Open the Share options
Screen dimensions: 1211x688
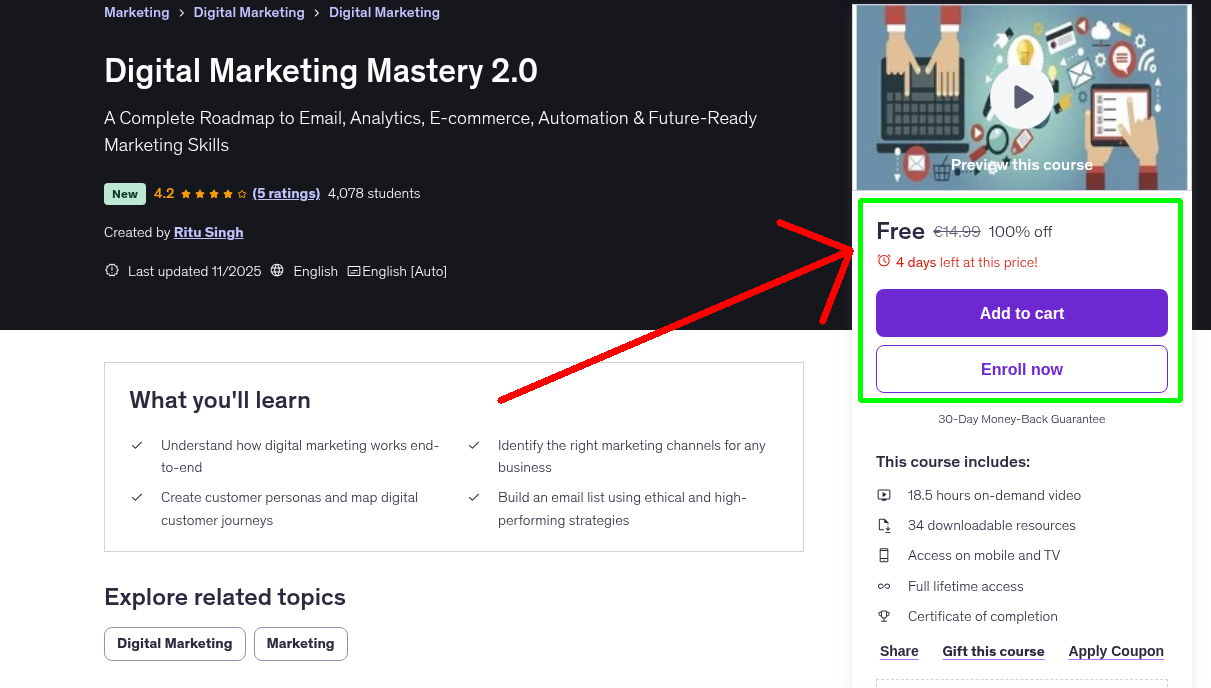pos(898,651)
